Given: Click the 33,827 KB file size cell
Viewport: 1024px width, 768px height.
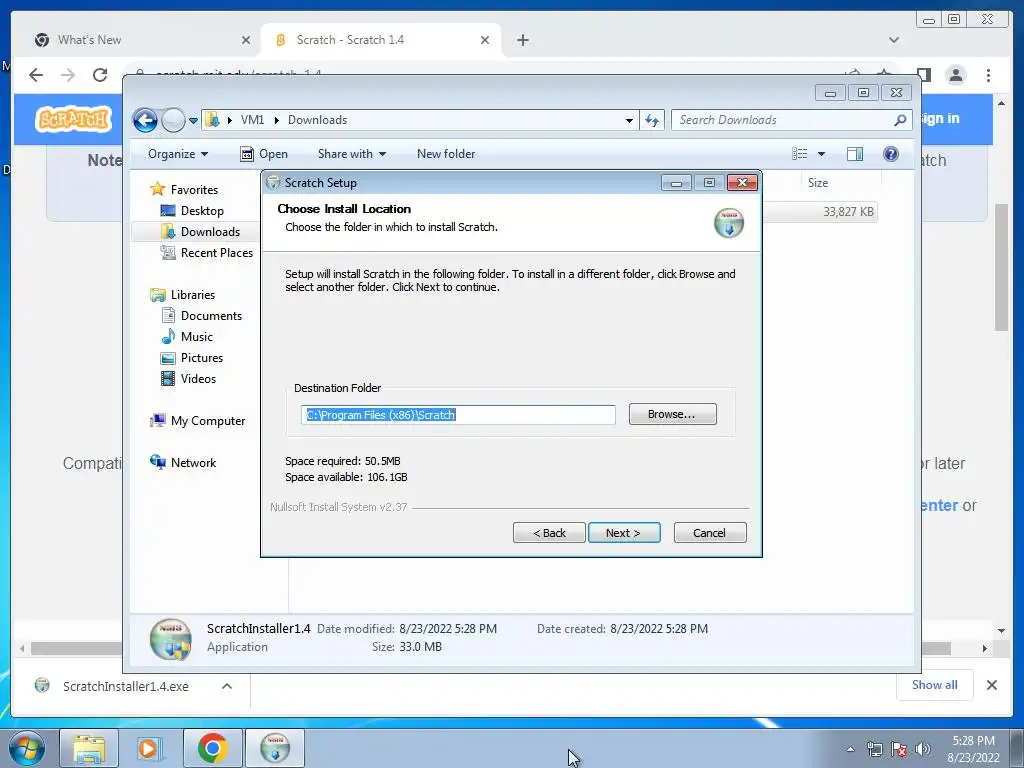Looking at the screenshot, I should coord(848,212).
